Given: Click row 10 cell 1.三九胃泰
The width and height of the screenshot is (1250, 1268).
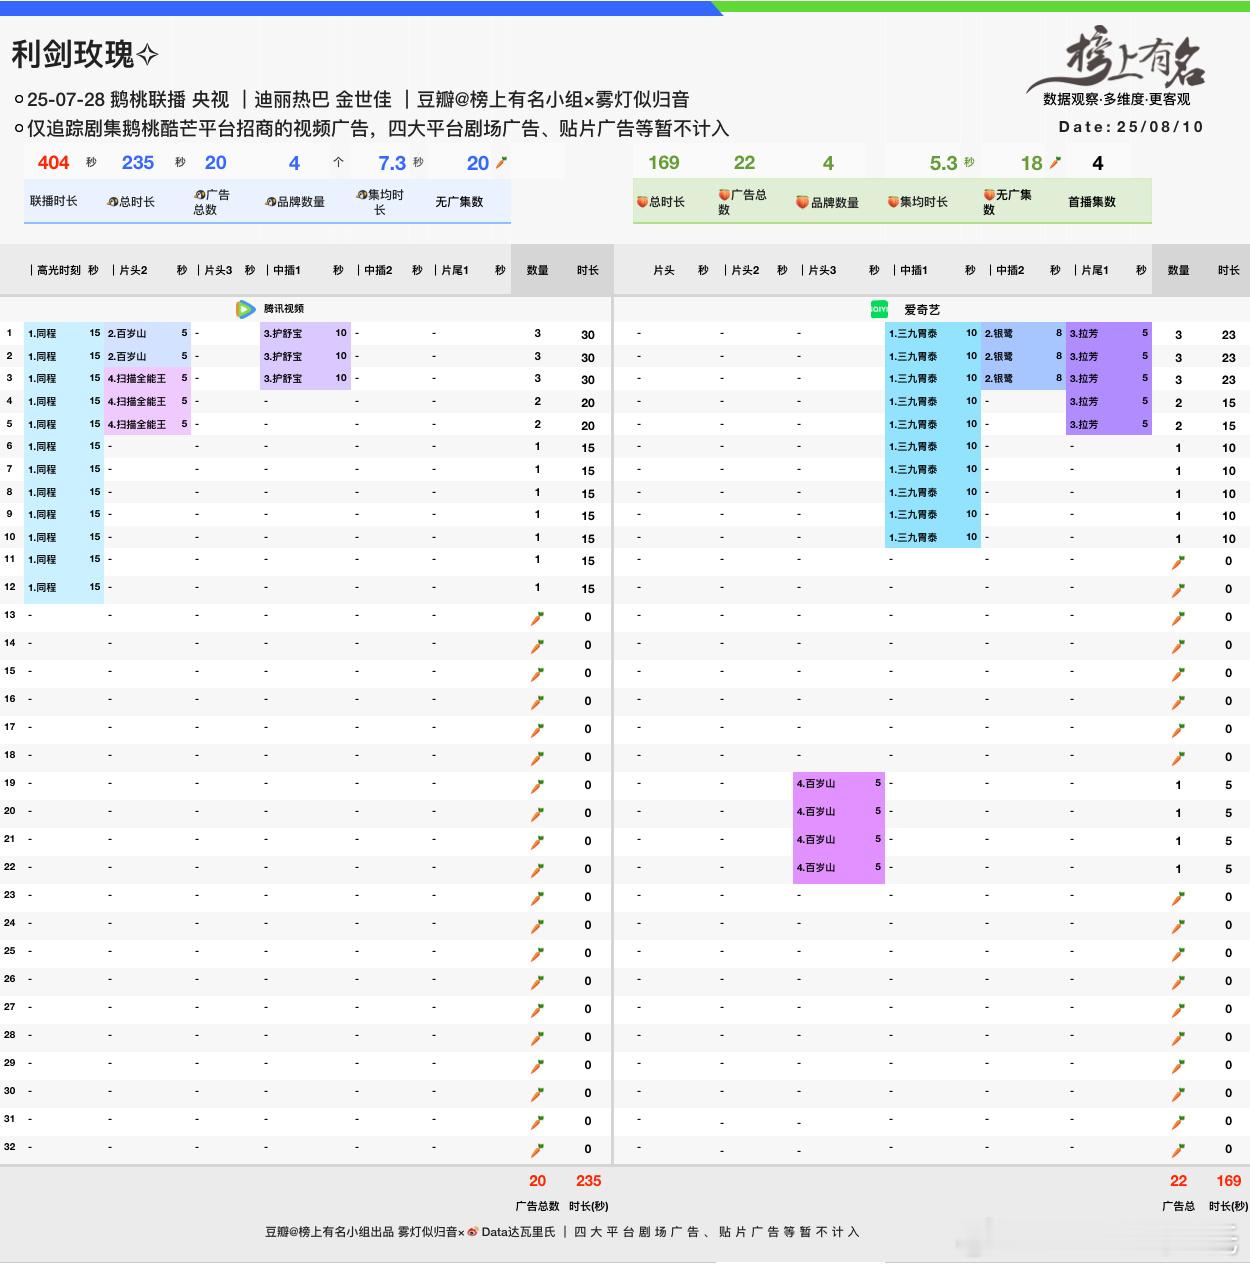Looking at the screenshot, I should click(933, 537).
